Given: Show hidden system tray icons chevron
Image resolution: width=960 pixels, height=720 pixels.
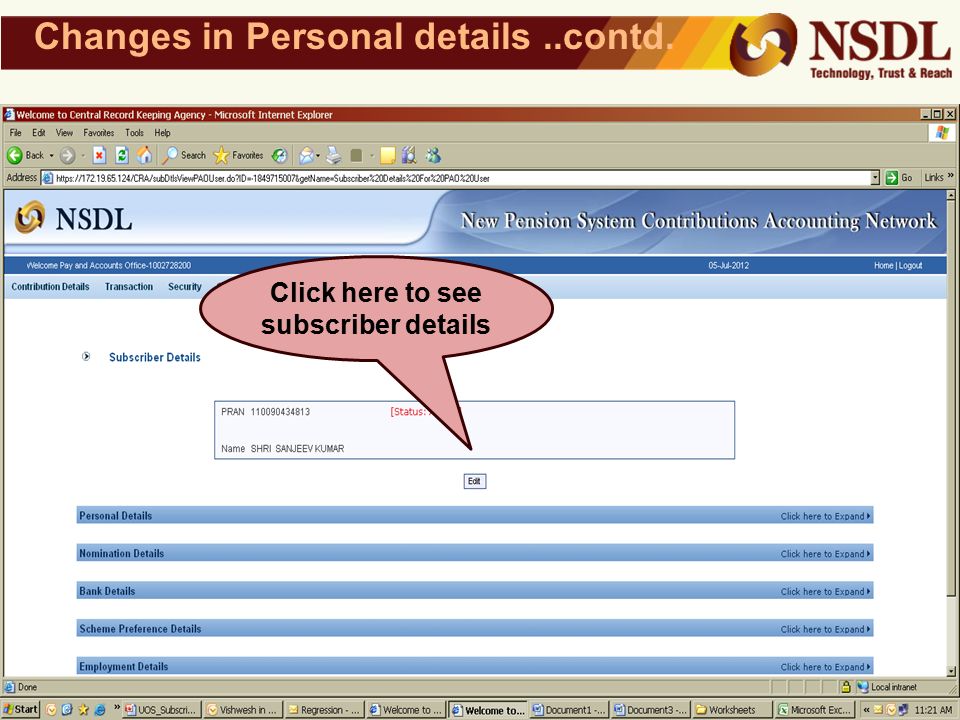Looking at the screenshot, I should click(866, 710).
